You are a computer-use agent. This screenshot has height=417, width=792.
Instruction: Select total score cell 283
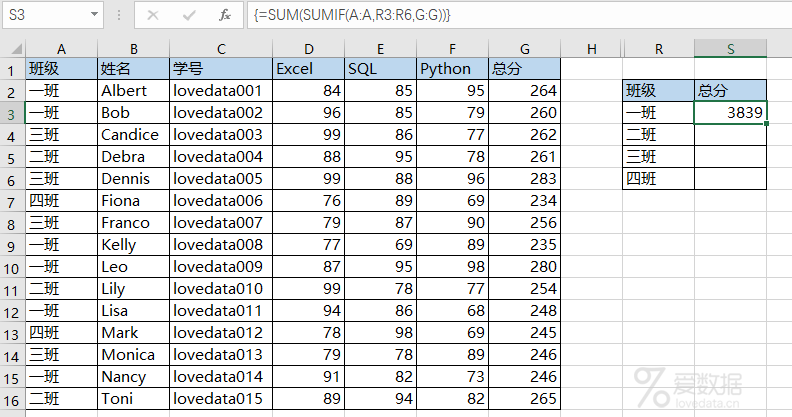525,179
